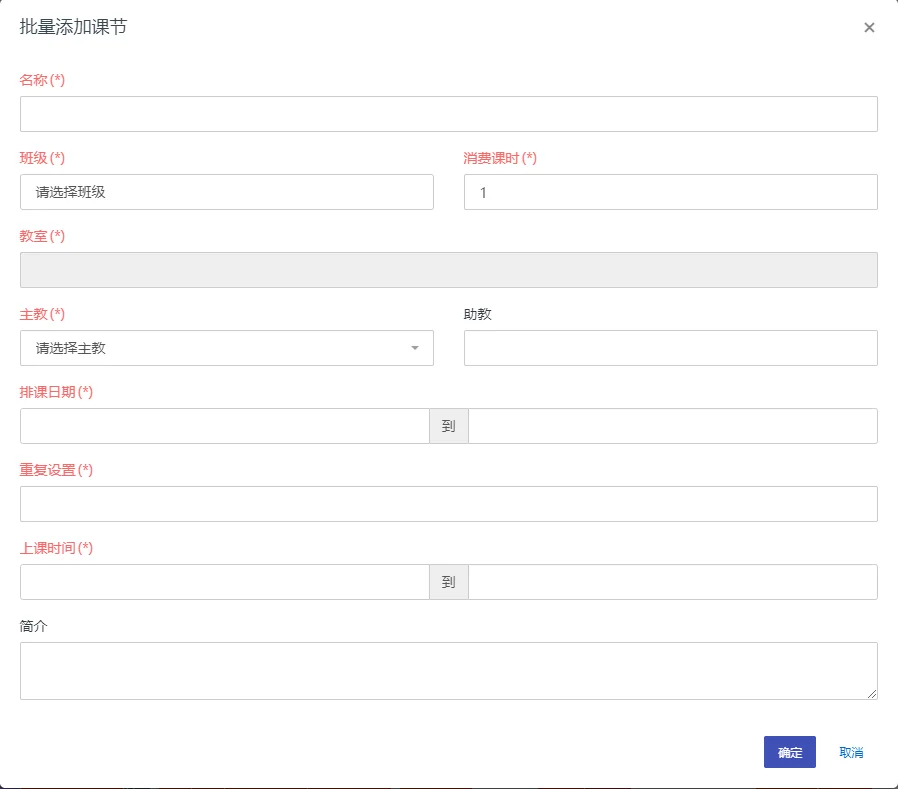Click the 主教 (*) label
This screenshot has width=898, height=789.
point(42,314)
